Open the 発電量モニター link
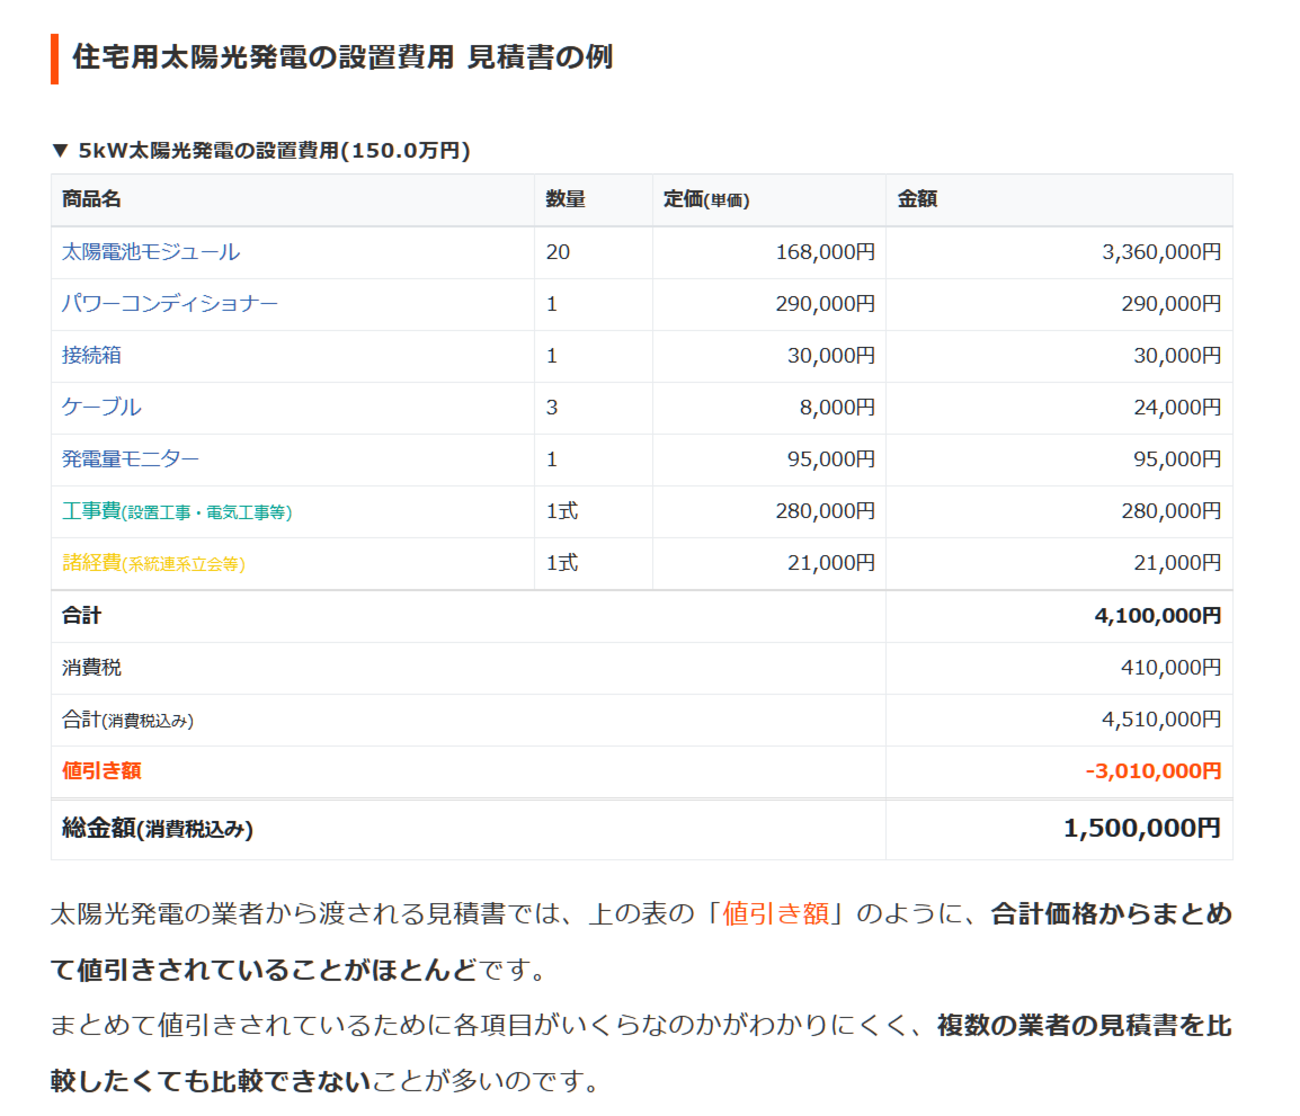 [130, 460]
